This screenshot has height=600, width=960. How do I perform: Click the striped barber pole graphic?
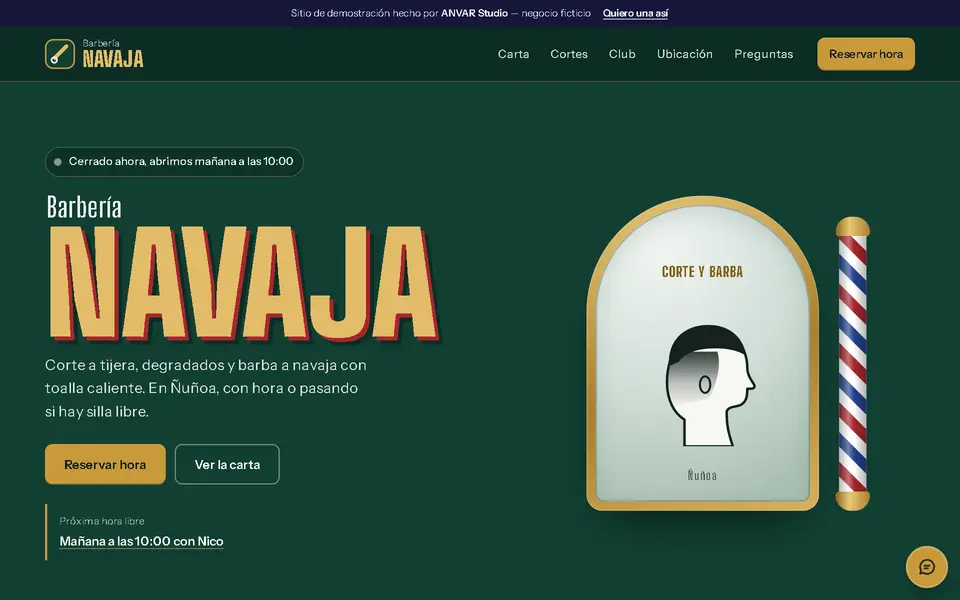coord(853,364)
